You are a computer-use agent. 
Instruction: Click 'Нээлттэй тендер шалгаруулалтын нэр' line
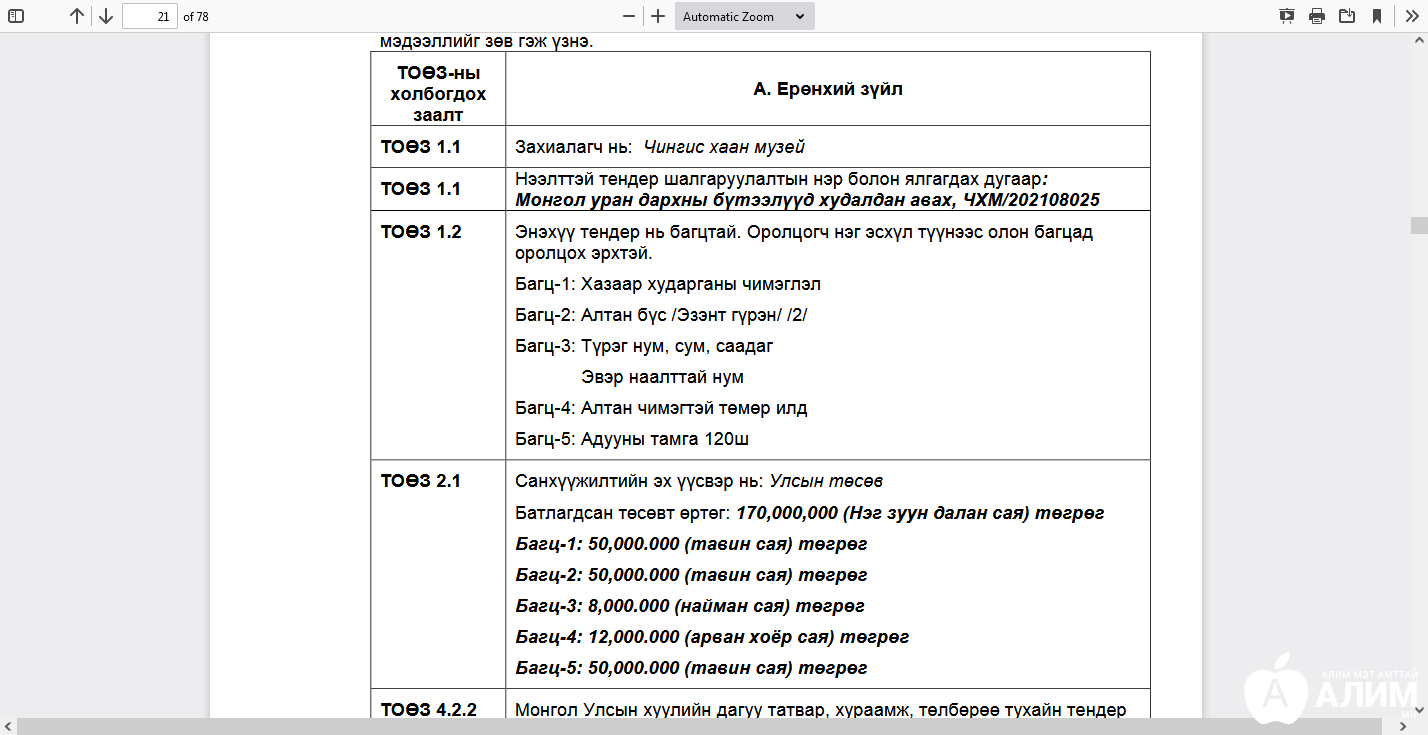coord(782,180)
